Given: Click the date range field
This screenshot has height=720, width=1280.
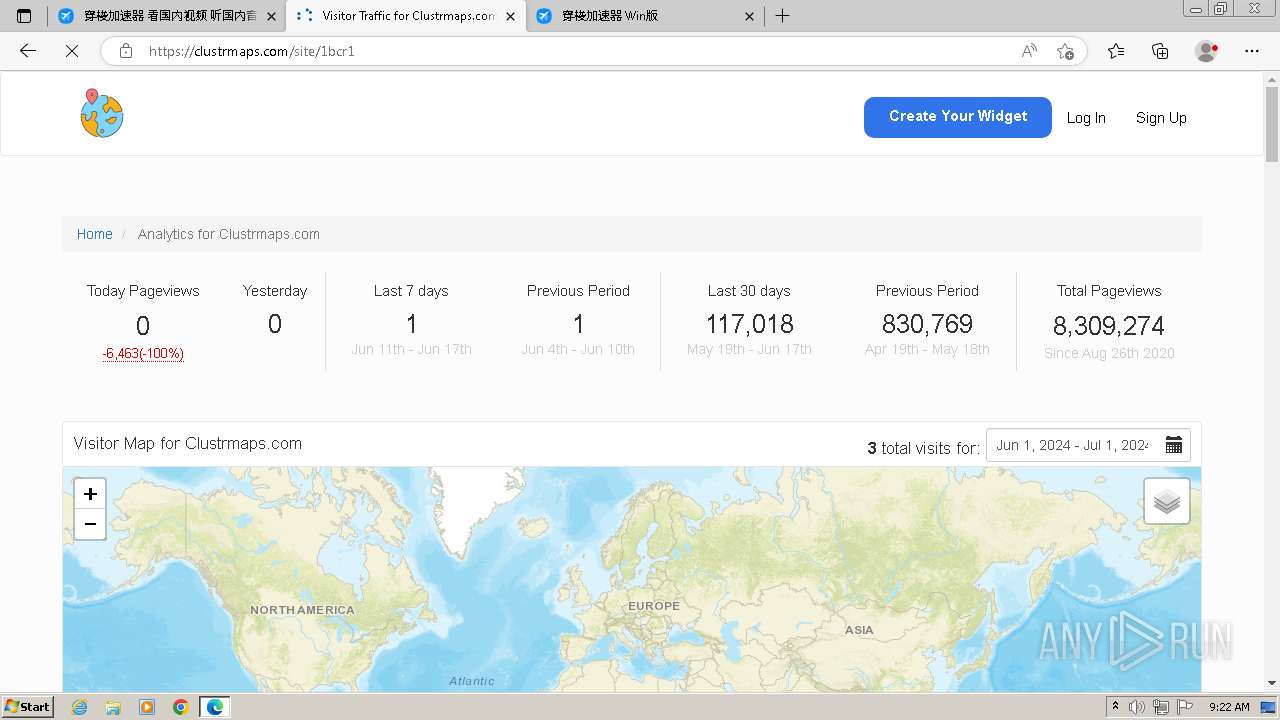Looking at the screenshot, I should [x=1071, y=446].
